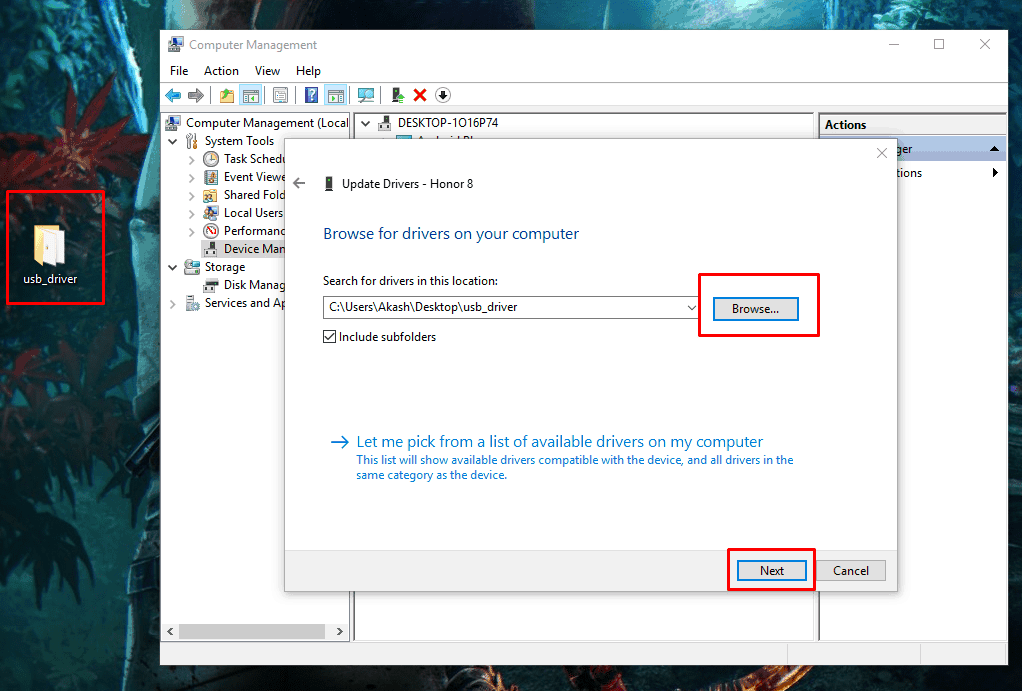The height and width of the screenshot is (691, 1022).
Task: Toggle the Include subfolders checkbox
Action: [x=330, y=337]
